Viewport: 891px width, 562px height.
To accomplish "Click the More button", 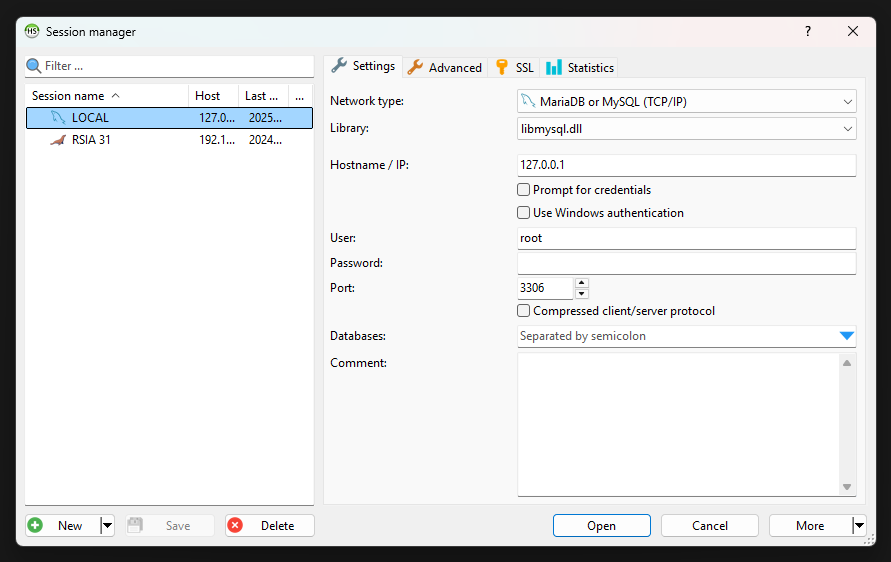I will pos(810,526).
